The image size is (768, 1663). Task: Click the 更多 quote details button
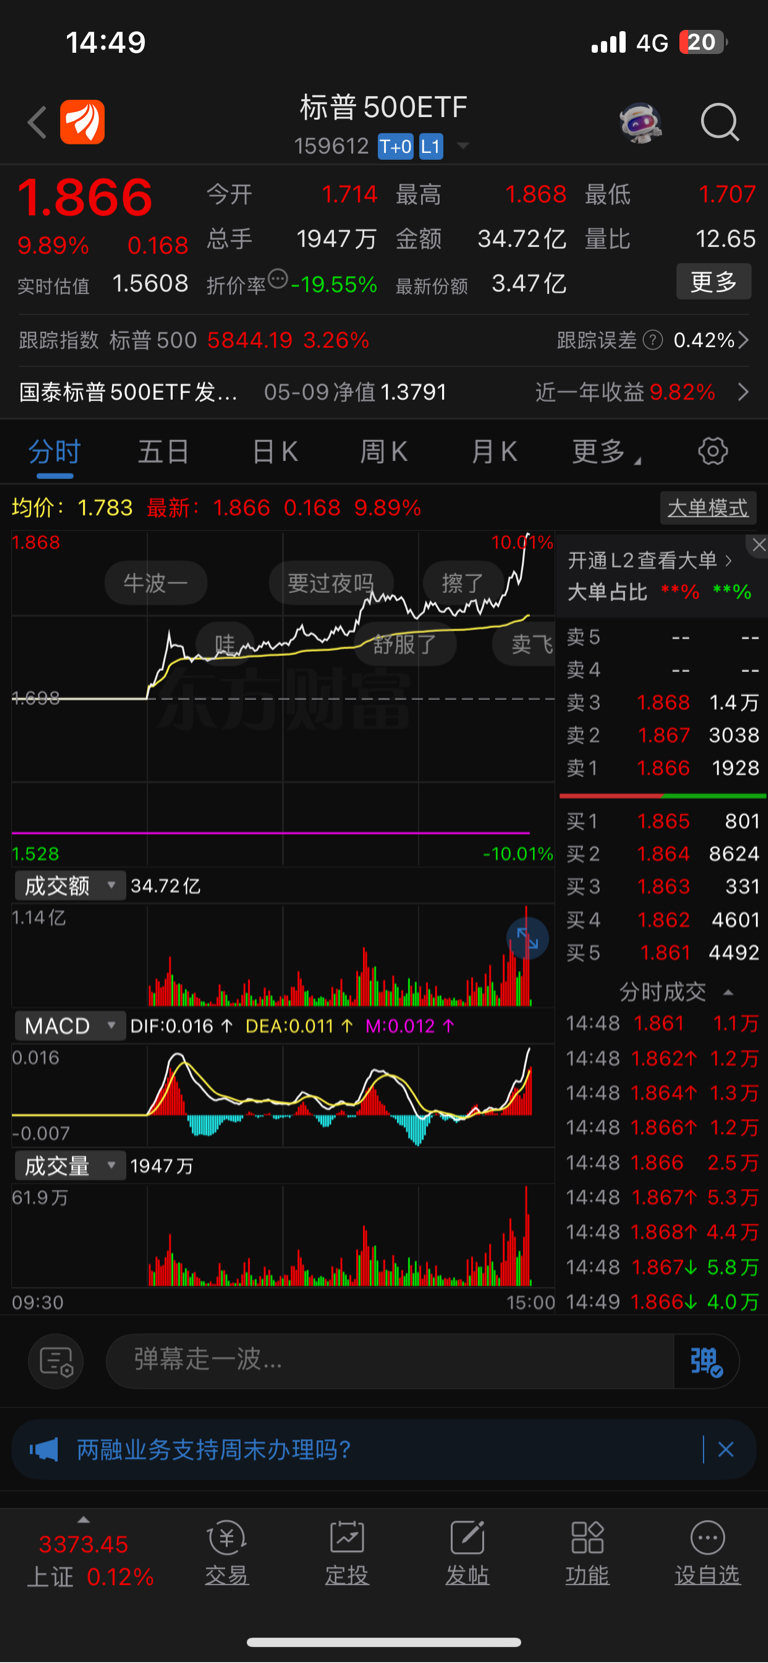714,282
